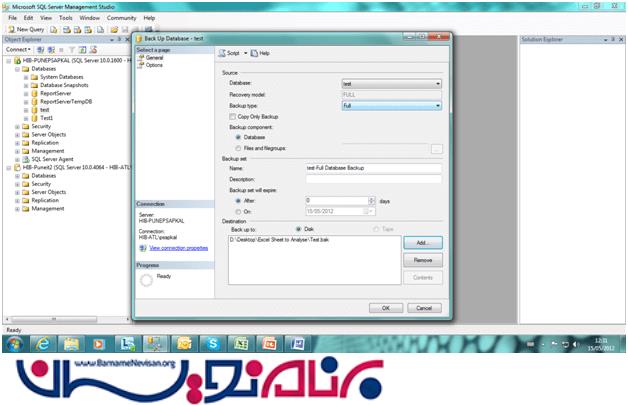Open Skype from the taskbar
The image size is (628, 405).
click(212, 344)
